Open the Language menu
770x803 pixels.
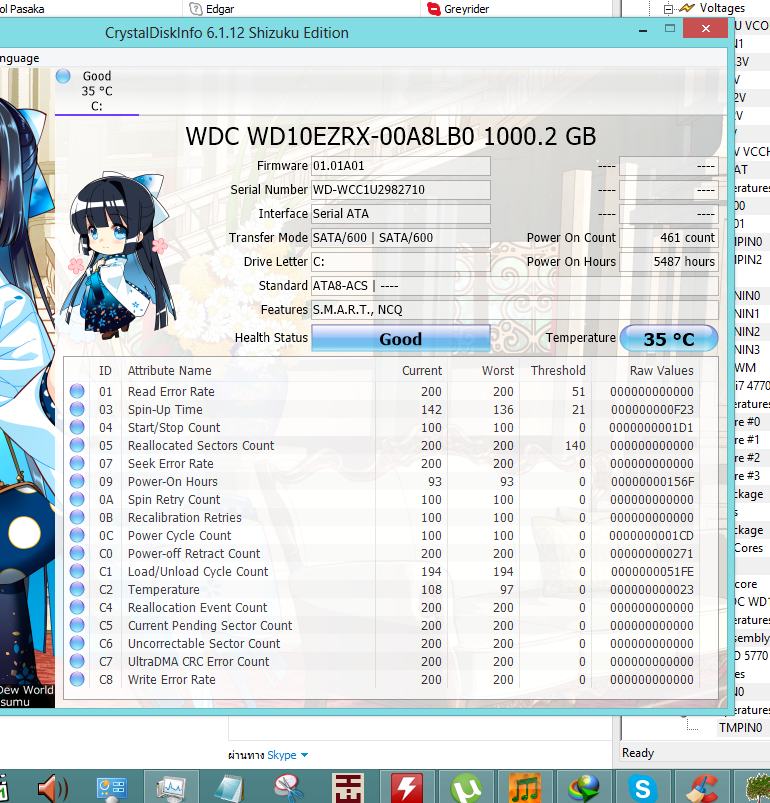[19, 58]
